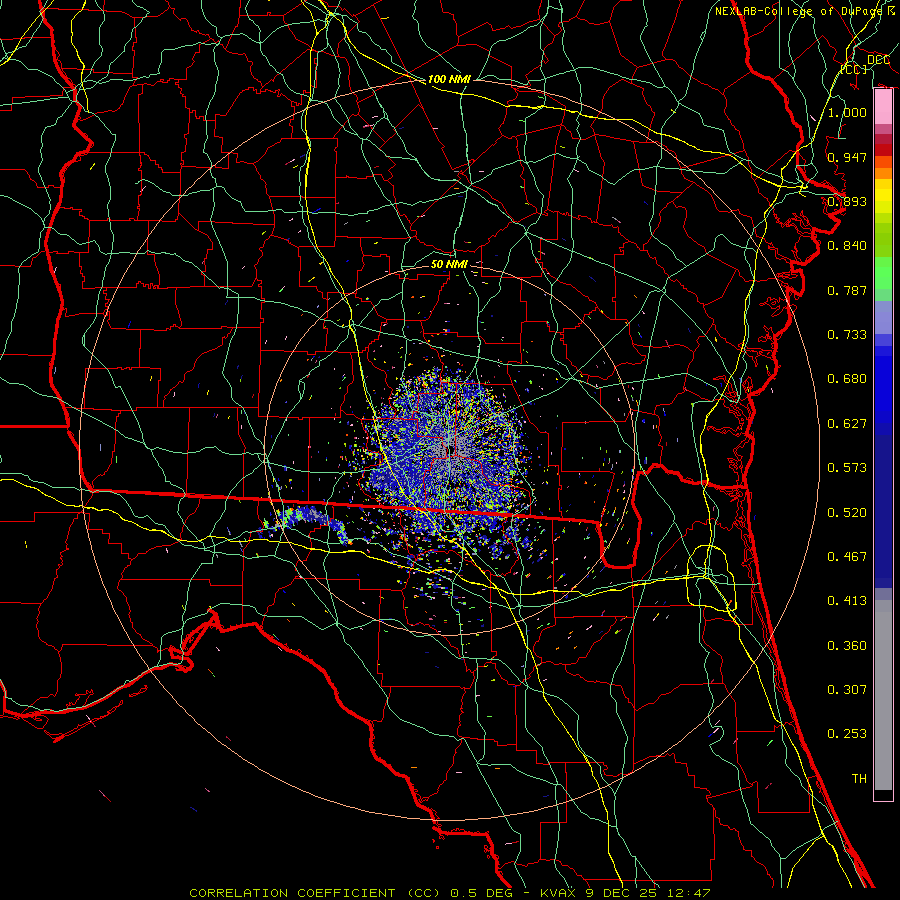Click the 0.467 color scale label
The width and height of the screenshot is (900, 900).
point(847,556)
